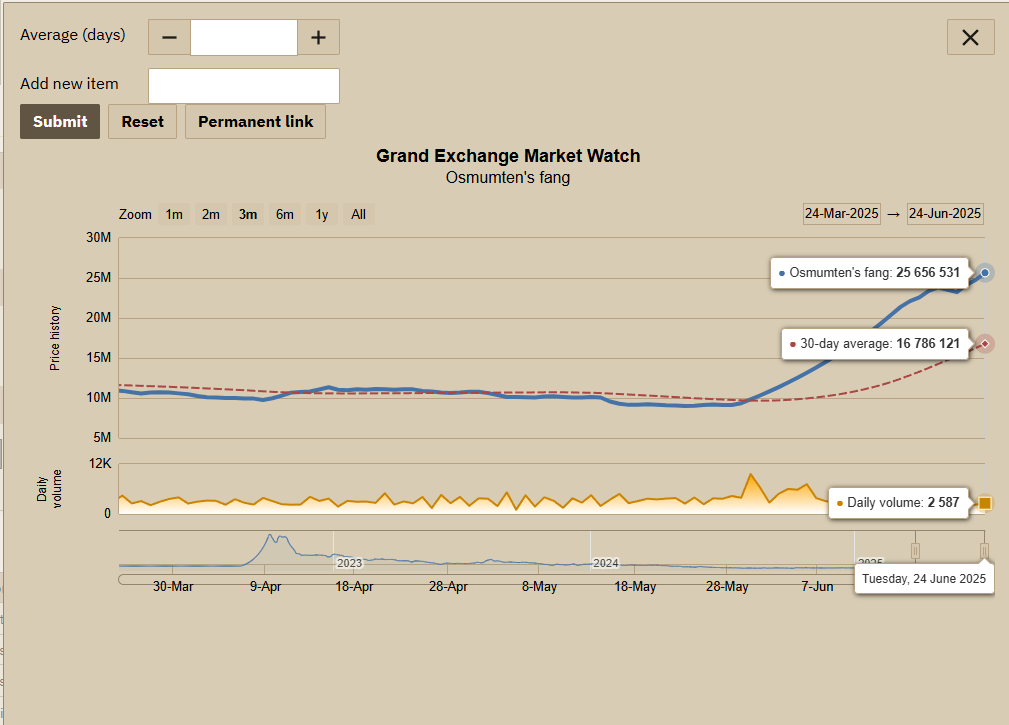Click the Osmumten's fang 25 656 531 tooltip

pos(871,273)
